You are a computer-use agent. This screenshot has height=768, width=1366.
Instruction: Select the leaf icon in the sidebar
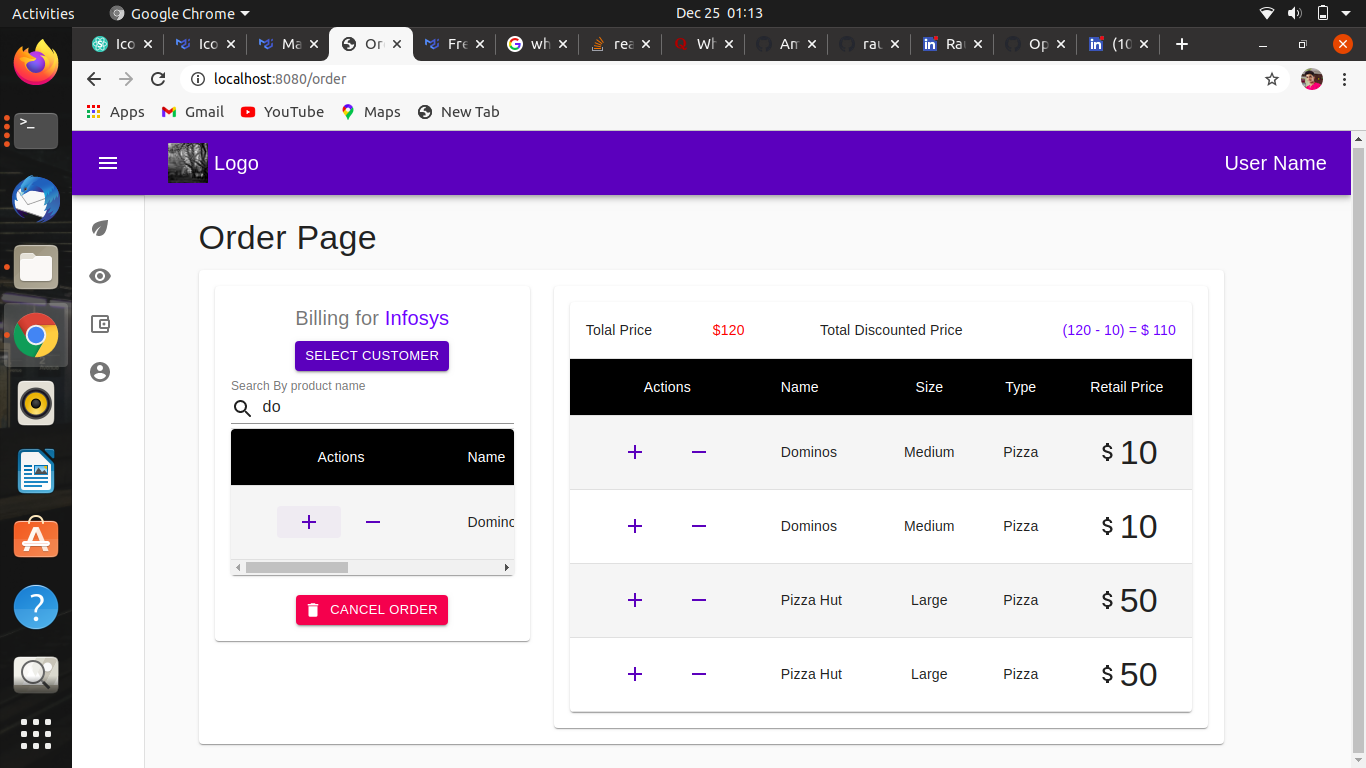pyautogui.click(x=99, y=228)
